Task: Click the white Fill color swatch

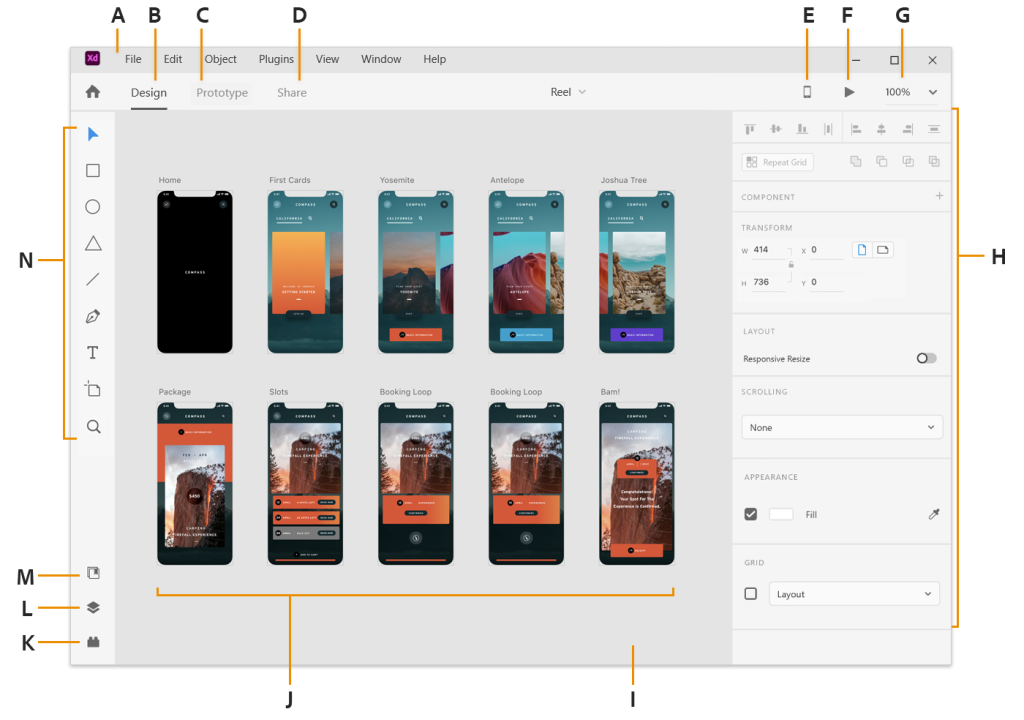Action: click(x=781, y=514)
